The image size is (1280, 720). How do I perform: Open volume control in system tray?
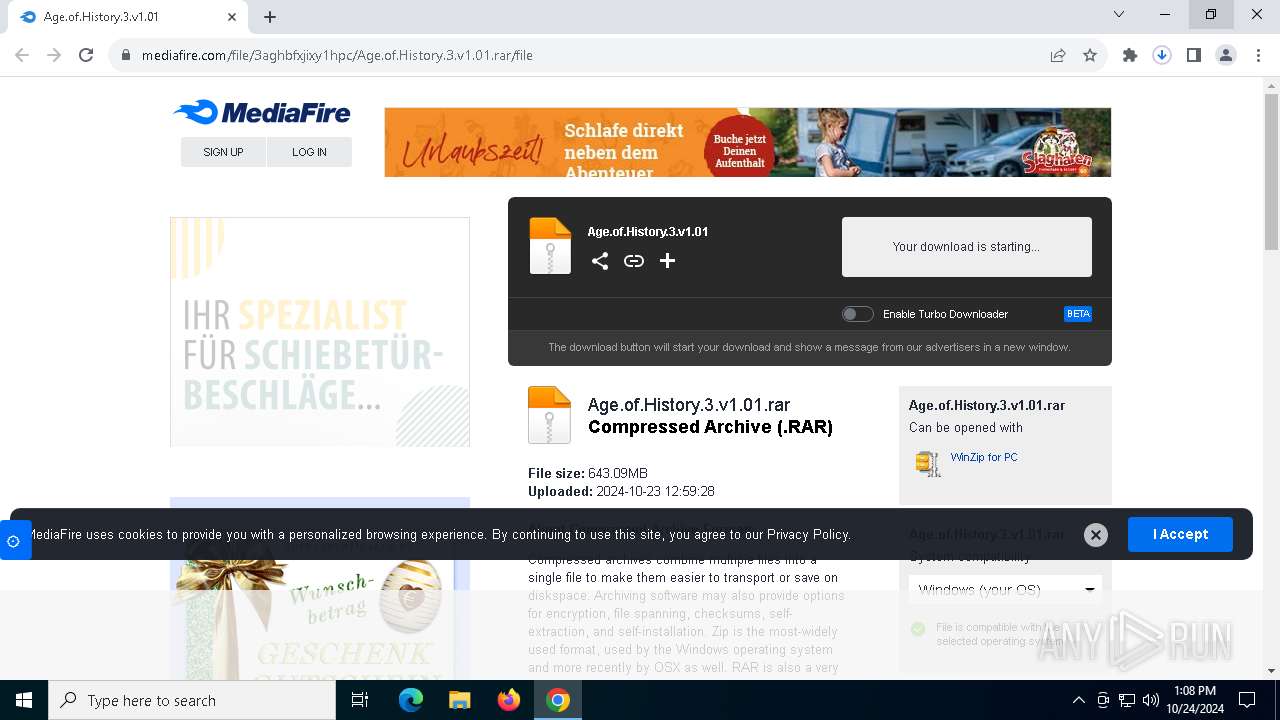tap(1151, 700)
